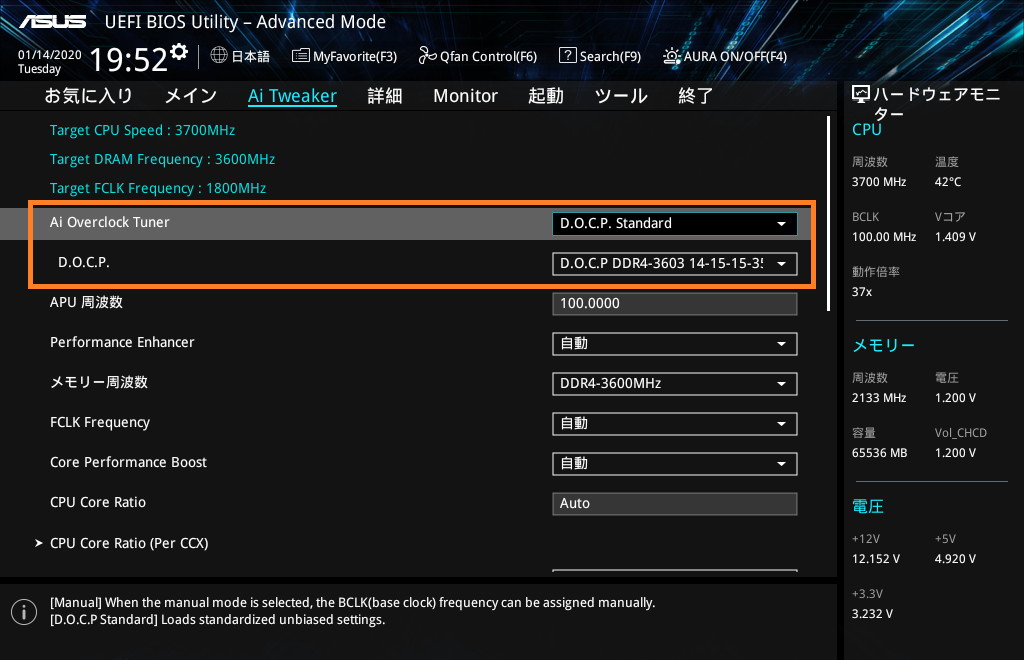Select the D.O.C.P. row label
1024x660 pixels.
pos(84,262)
